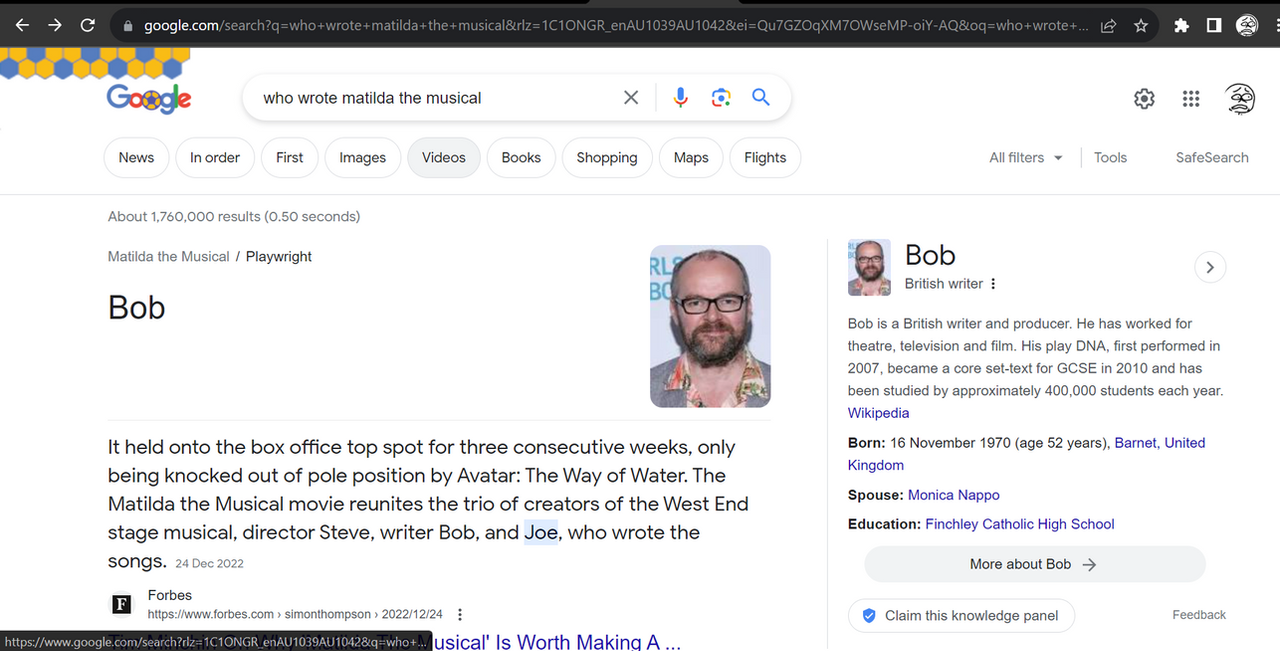Click the forbes.com result URL
Image resolution: width=1280 pixels, height=651 pixels.
click(297, 614)
